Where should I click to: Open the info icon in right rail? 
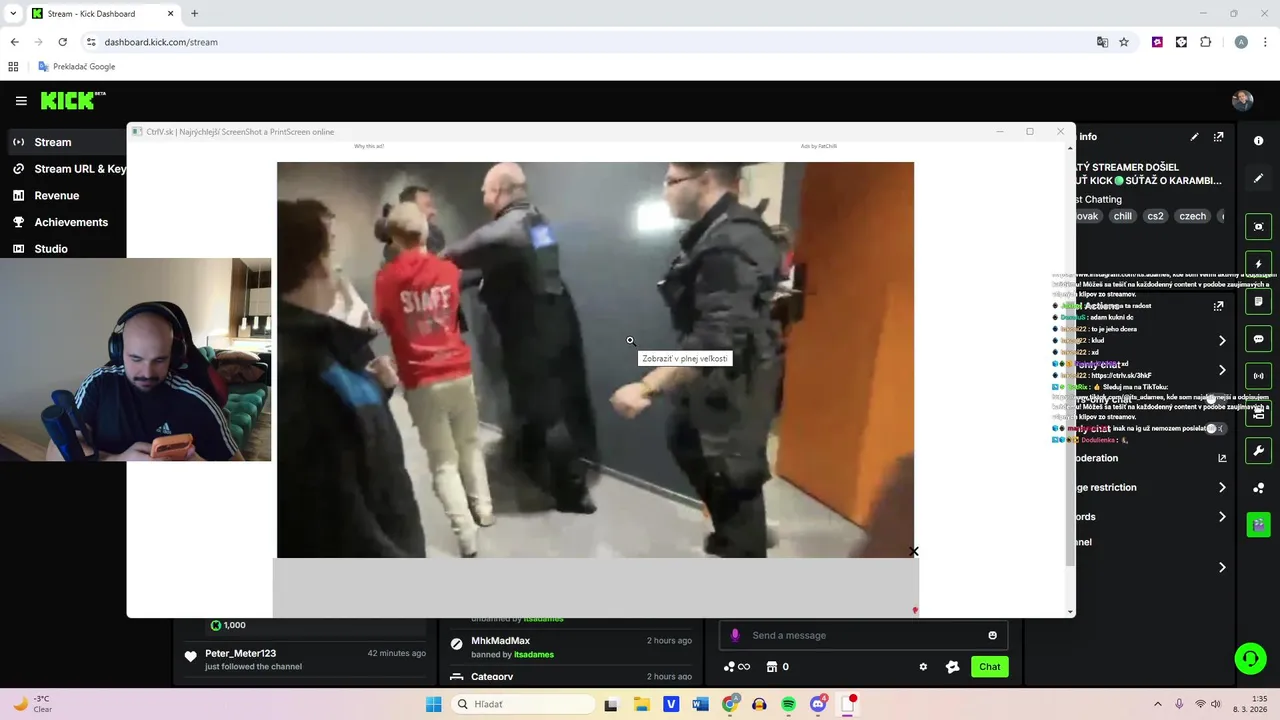[x=1258, y=141]
